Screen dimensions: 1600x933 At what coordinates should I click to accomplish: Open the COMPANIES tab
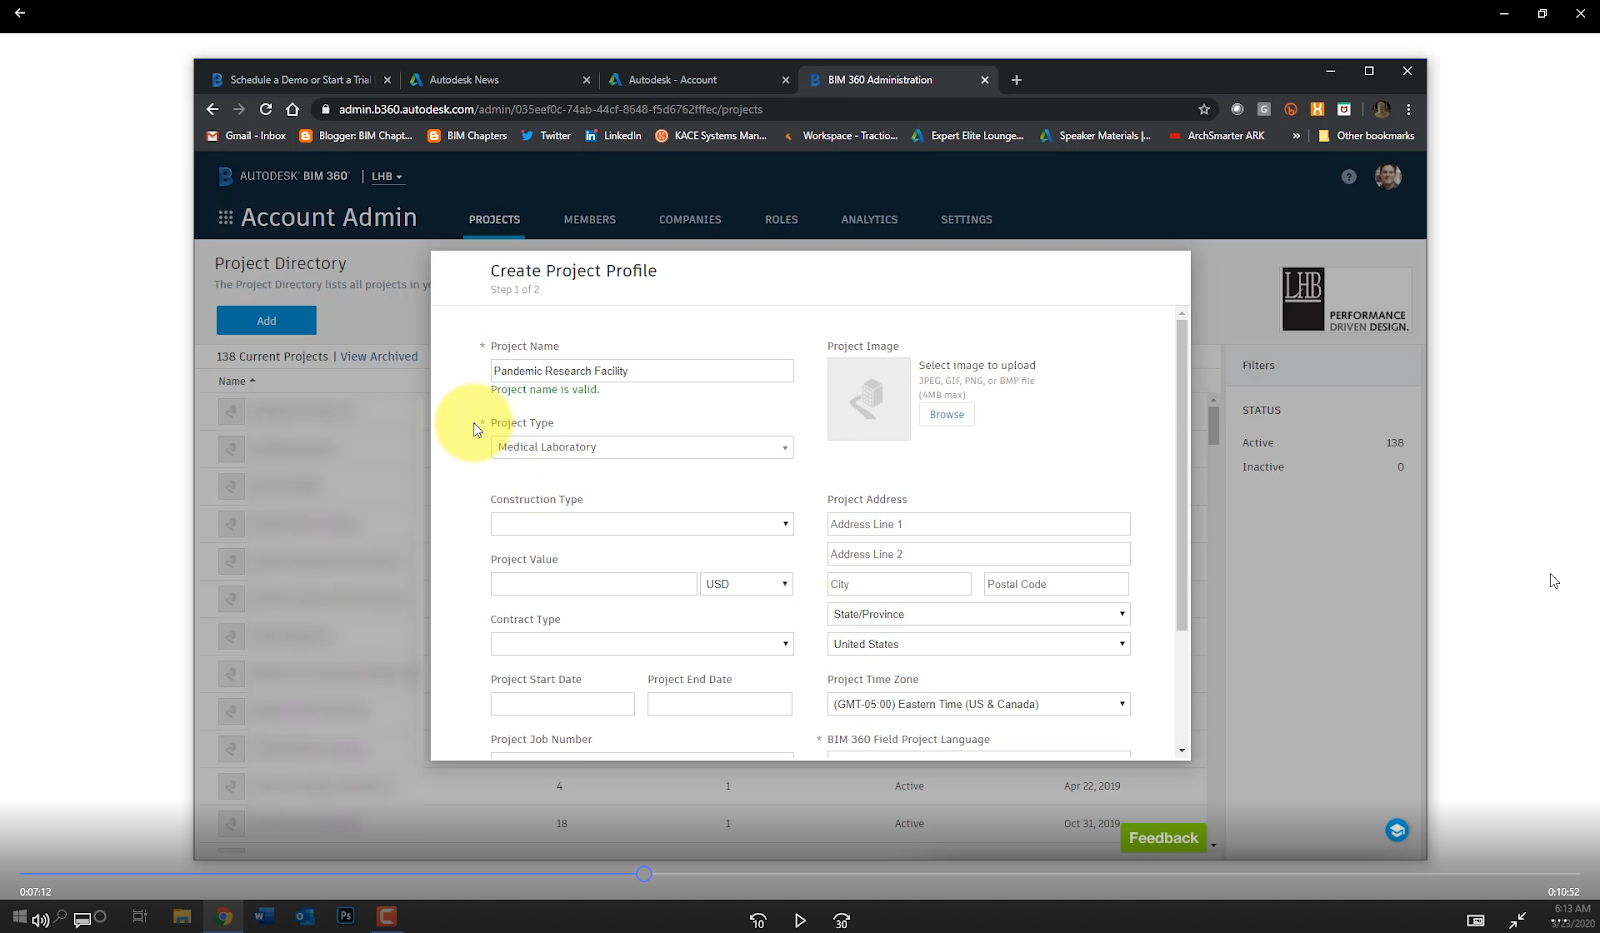(690, 220)
